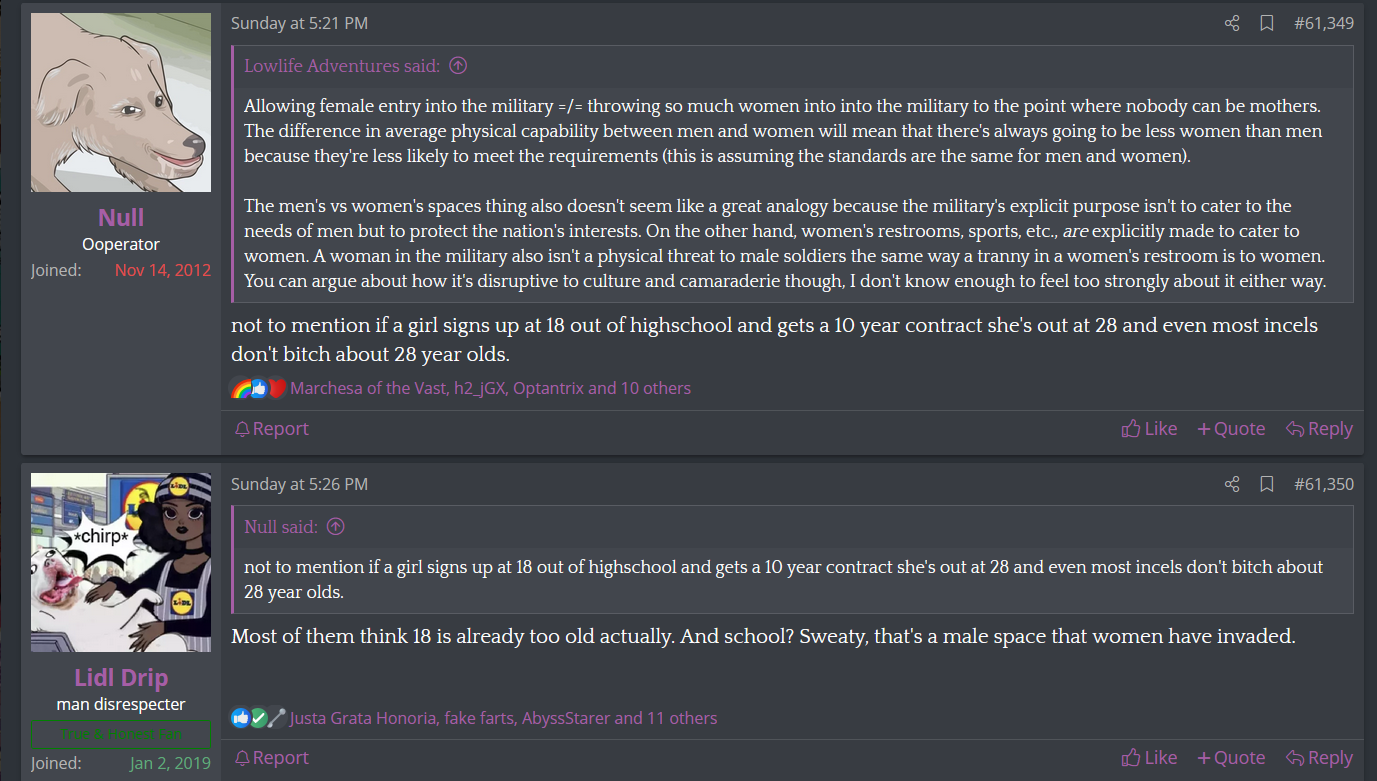Report Null's post
The width and height of the screenshot is (1377, 781).
click(x=271, y=429)
